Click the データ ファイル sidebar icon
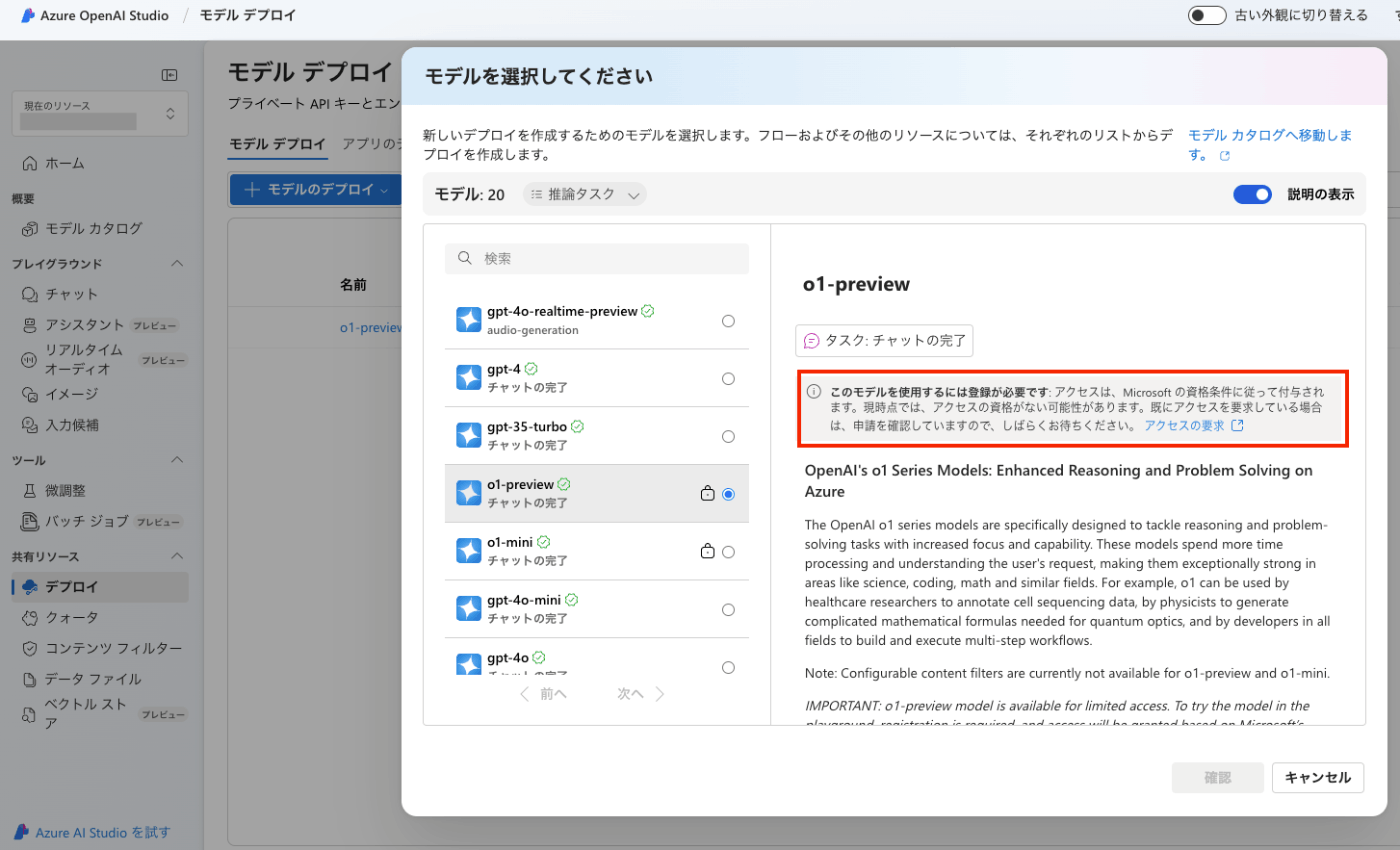This screenshot has width=1400, height=850. pyautogui.click(x=29, y=679)
